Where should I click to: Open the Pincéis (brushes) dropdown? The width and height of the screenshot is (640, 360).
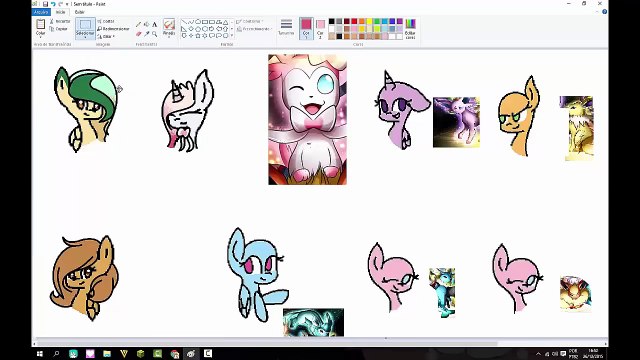169,36
